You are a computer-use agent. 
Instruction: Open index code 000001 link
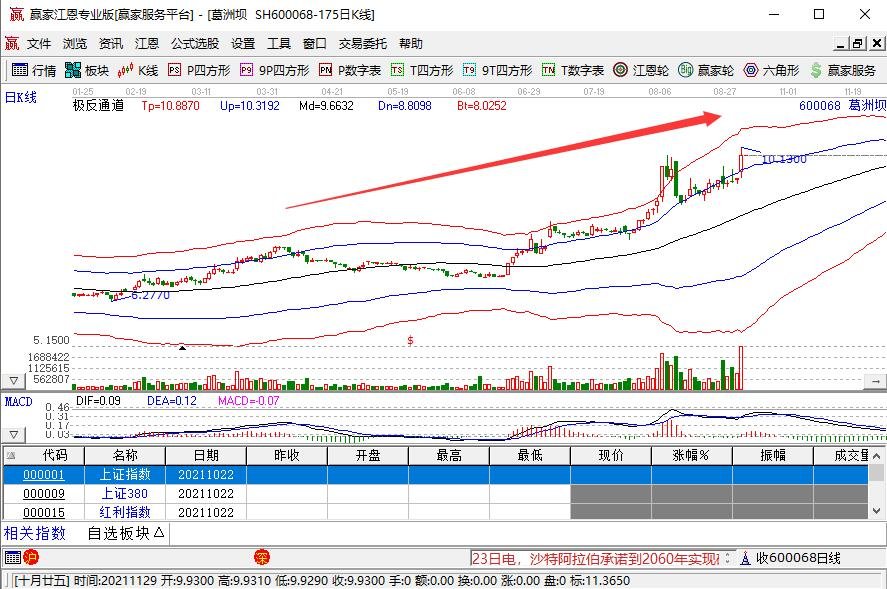44,475
